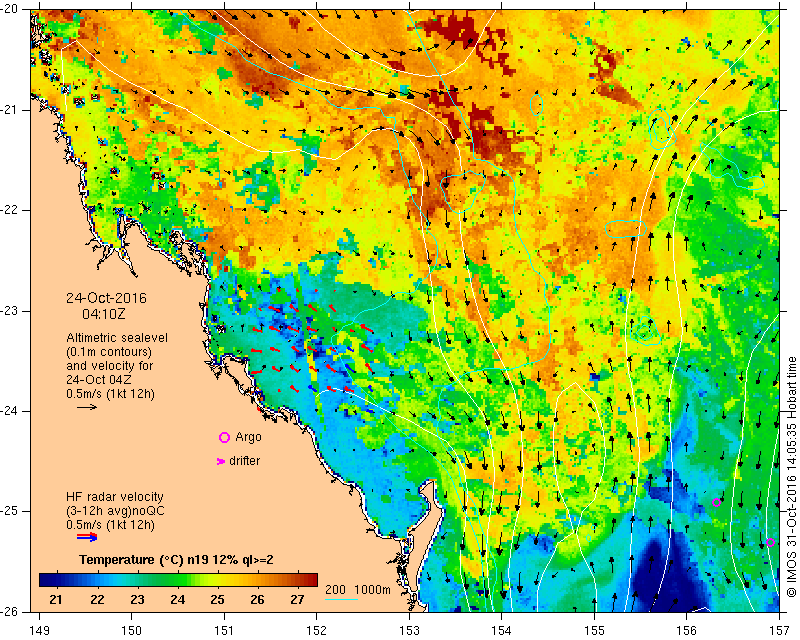Click the latitude axis label -25
Image resolution: width=800 pixels, height=640 pixels.
click(x=10, y=511)
